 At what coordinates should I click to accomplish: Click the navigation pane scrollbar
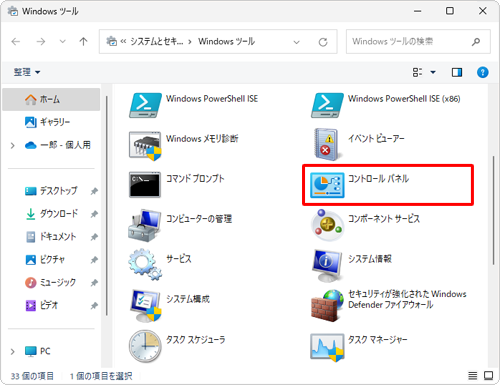point(107,206)
